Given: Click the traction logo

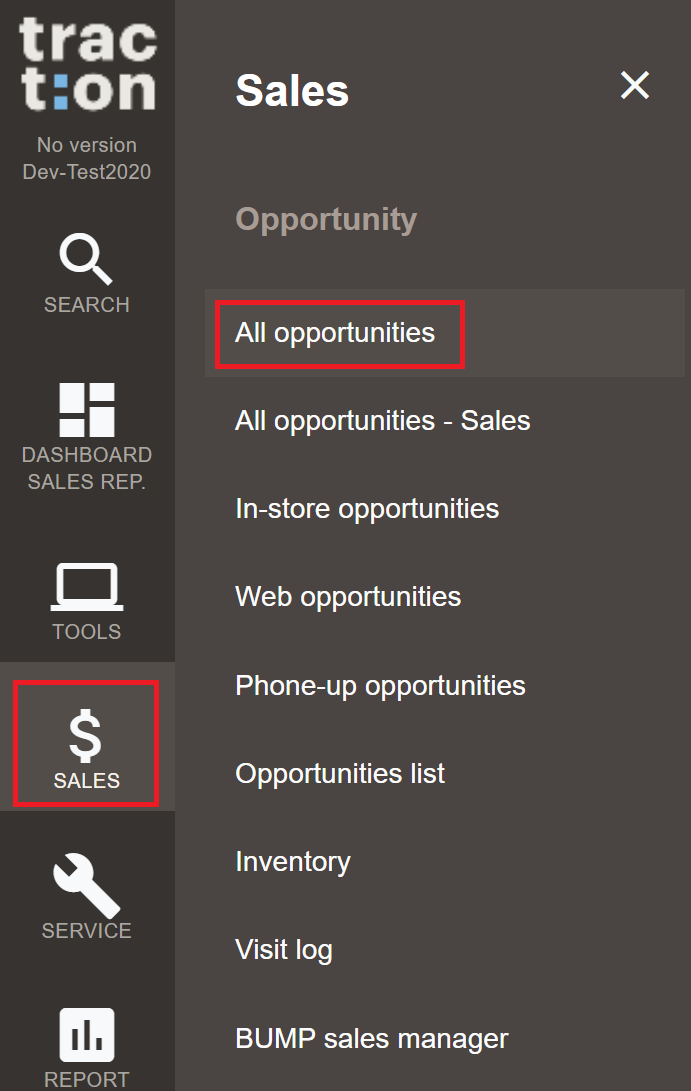Looking at the screenshot, I should (88, 64).
